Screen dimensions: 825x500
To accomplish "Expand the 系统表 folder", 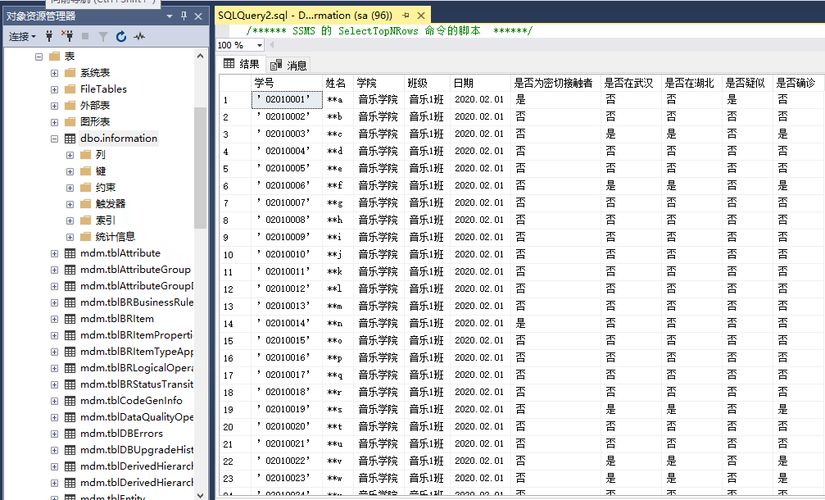I will point(54,73).
